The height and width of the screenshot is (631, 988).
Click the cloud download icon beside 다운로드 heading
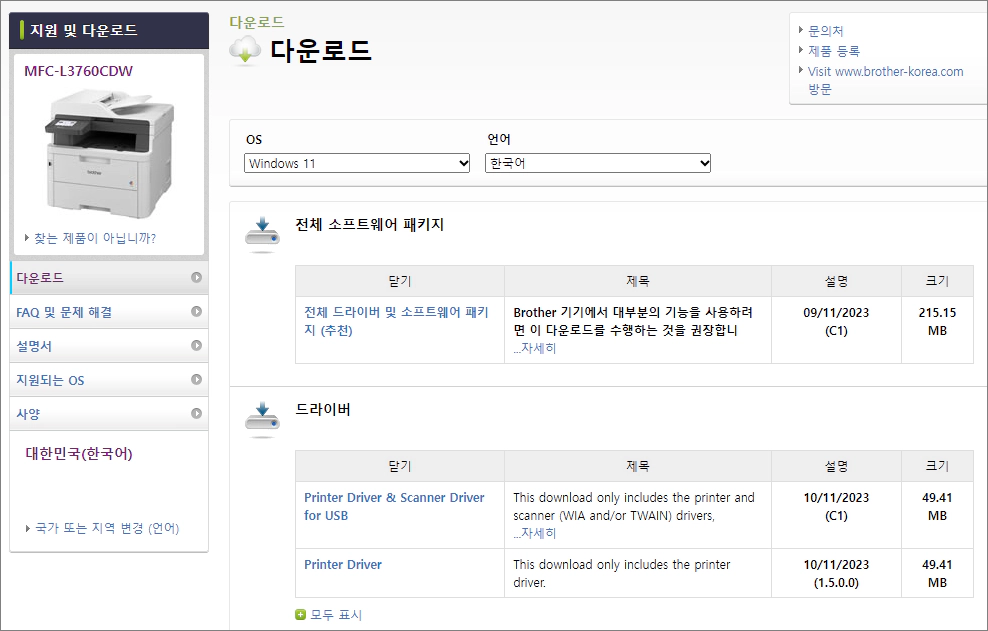(244, 50)
